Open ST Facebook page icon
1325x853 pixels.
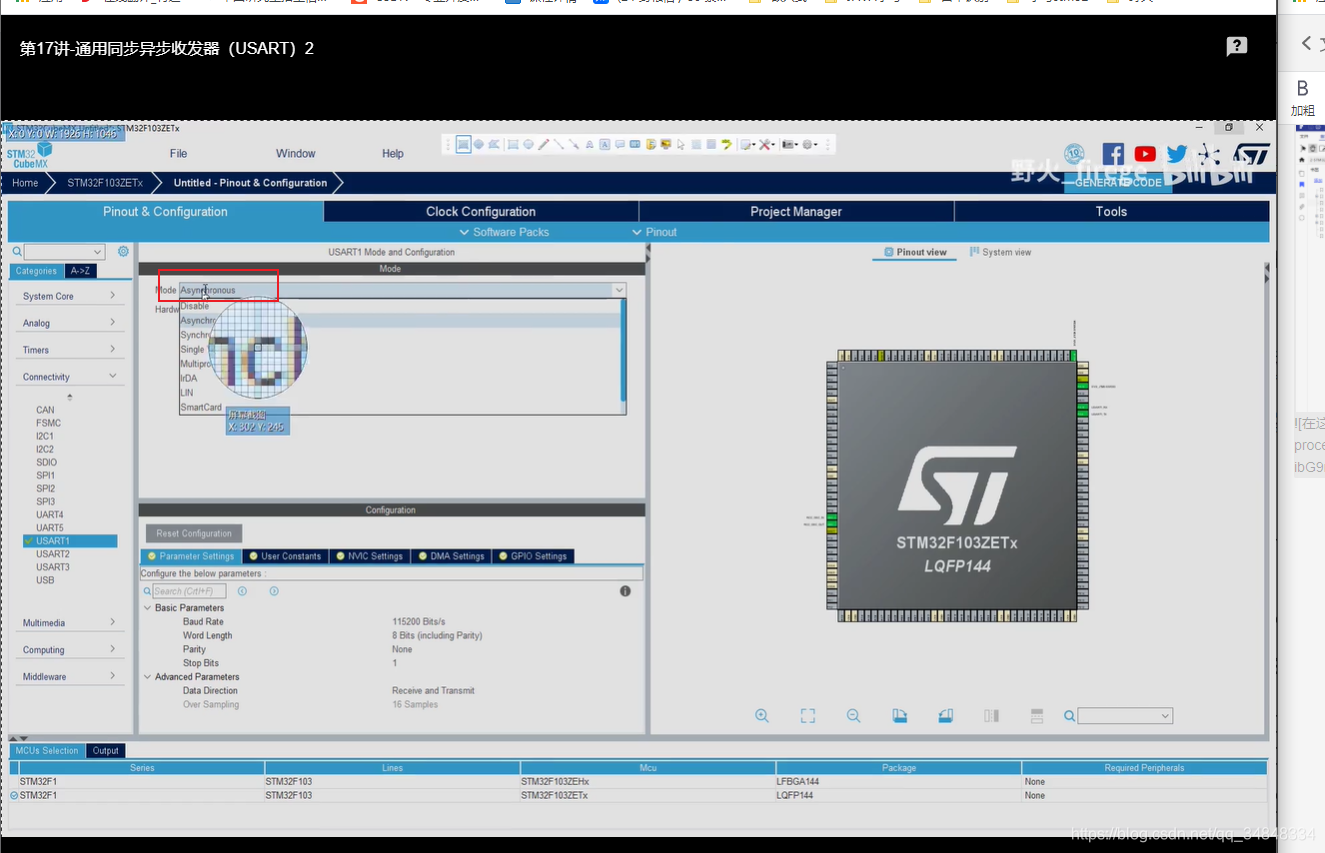coord(1113,154)
